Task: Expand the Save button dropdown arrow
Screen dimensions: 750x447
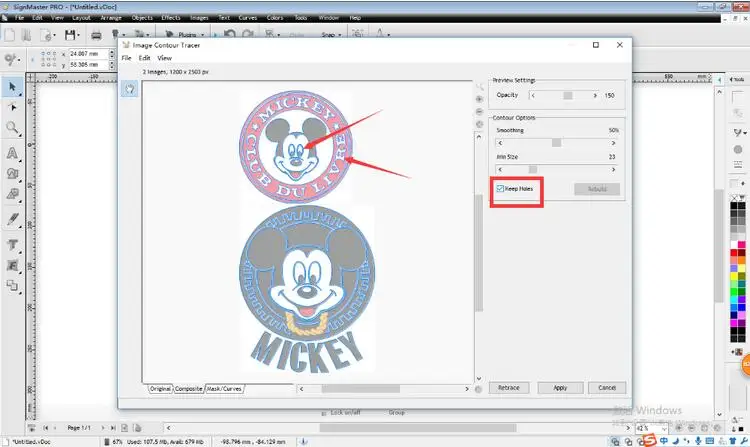Action: click(x=78, y=35)
